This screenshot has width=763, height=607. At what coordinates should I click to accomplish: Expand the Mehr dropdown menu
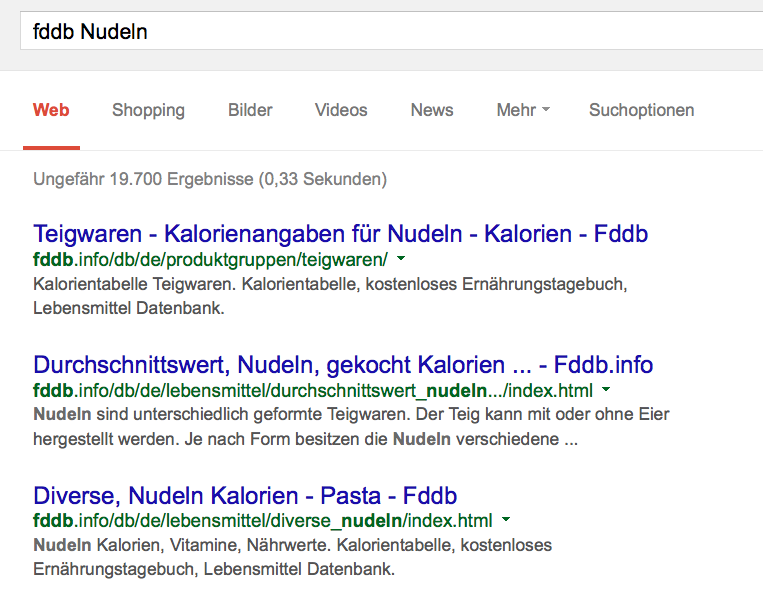[x=523, y=110]
